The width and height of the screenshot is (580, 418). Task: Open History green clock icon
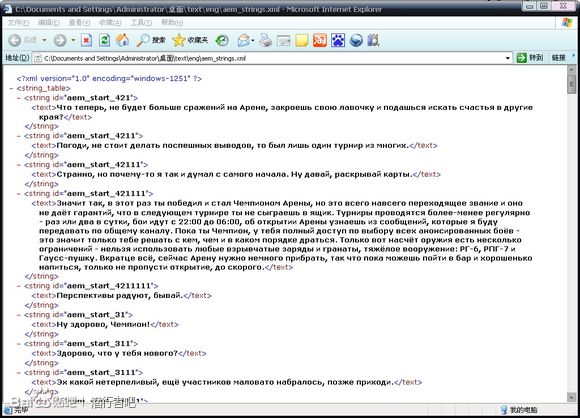click(x=222, y=40)
